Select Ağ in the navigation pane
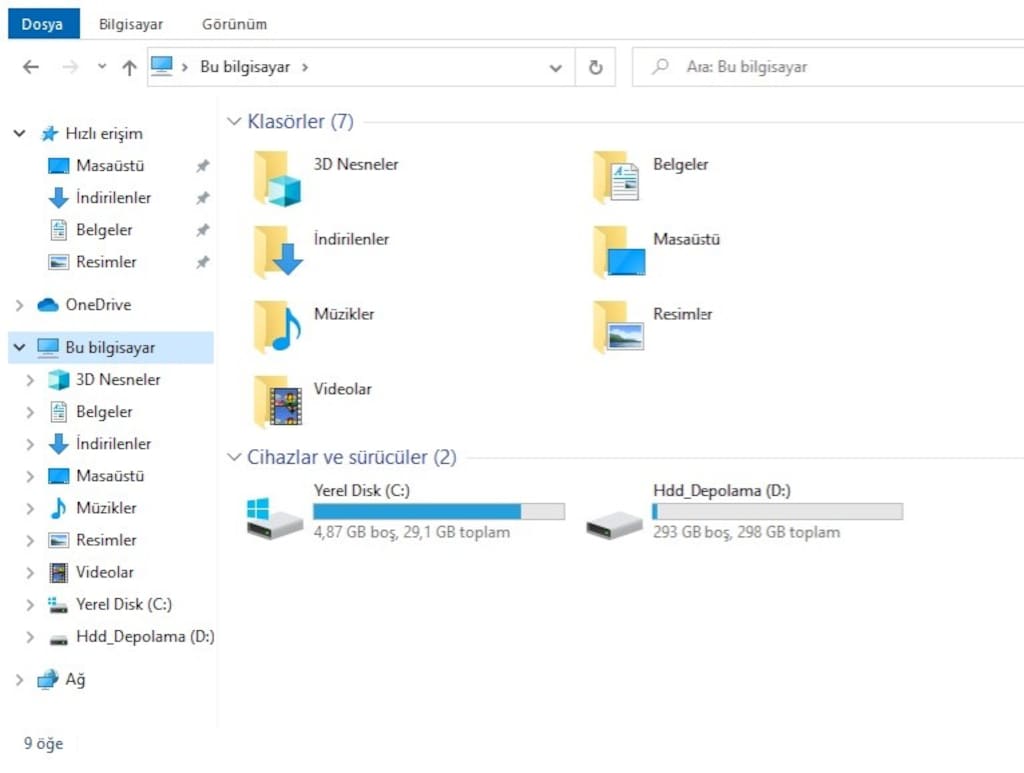1024x773 pixels. pyautogui.click(x=75, y=680)
